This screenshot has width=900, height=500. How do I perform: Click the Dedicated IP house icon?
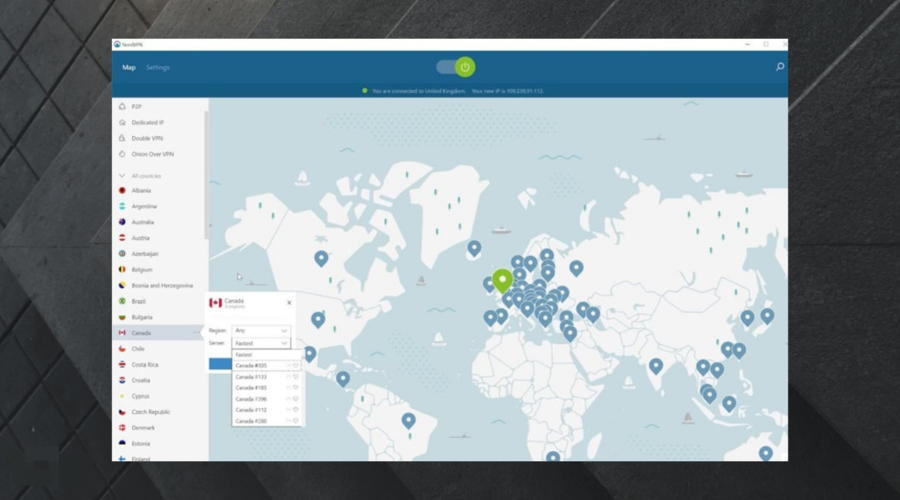(122, 122)
